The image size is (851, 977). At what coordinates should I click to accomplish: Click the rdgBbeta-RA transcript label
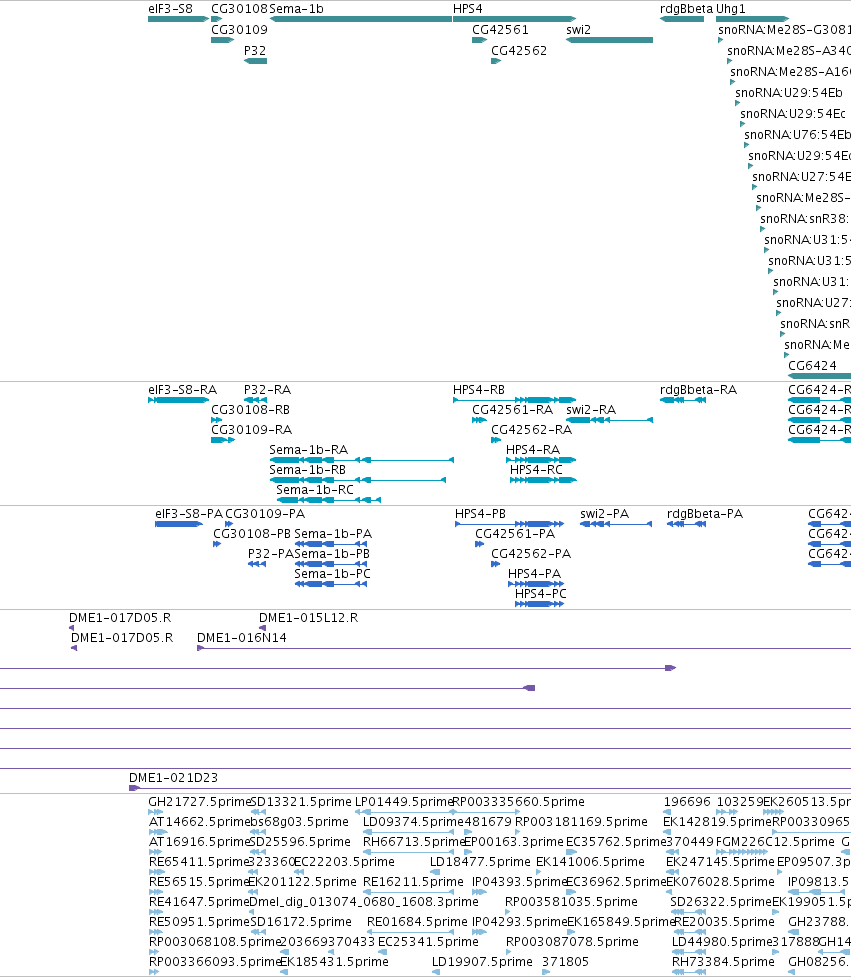point(698,390)
